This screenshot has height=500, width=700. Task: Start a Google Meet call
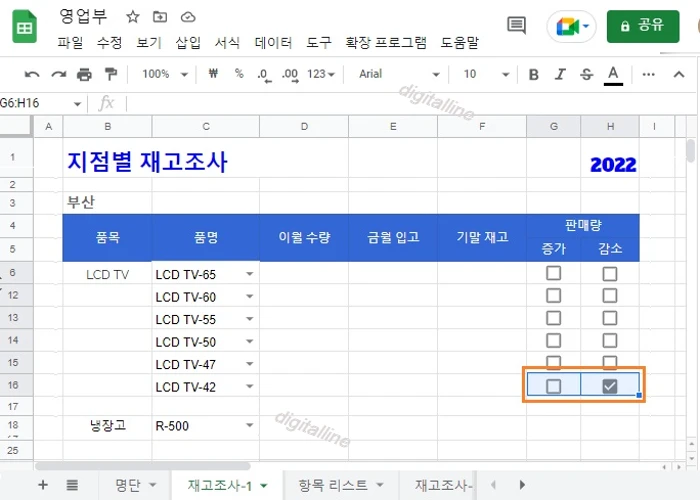572,26
